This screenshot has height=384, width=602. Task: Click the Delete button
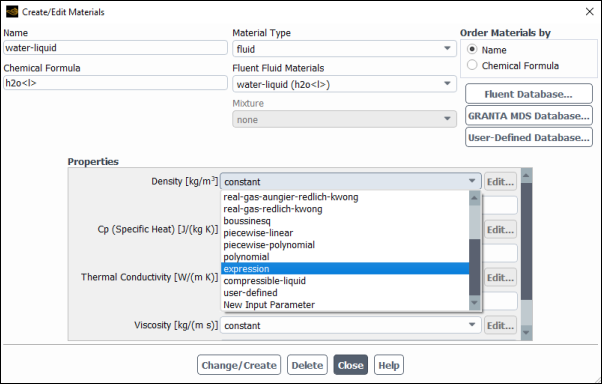point(307,365)
